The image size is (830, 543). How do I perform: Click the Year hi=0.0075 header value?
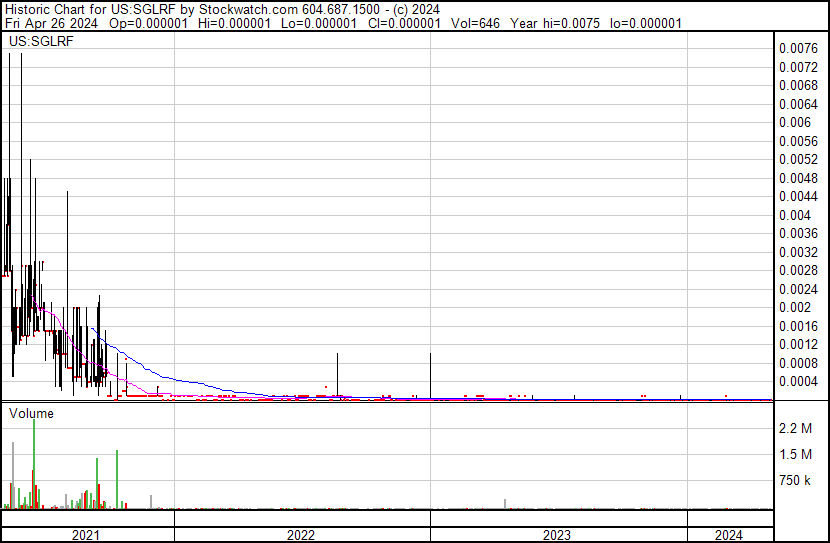click(554, 22)
